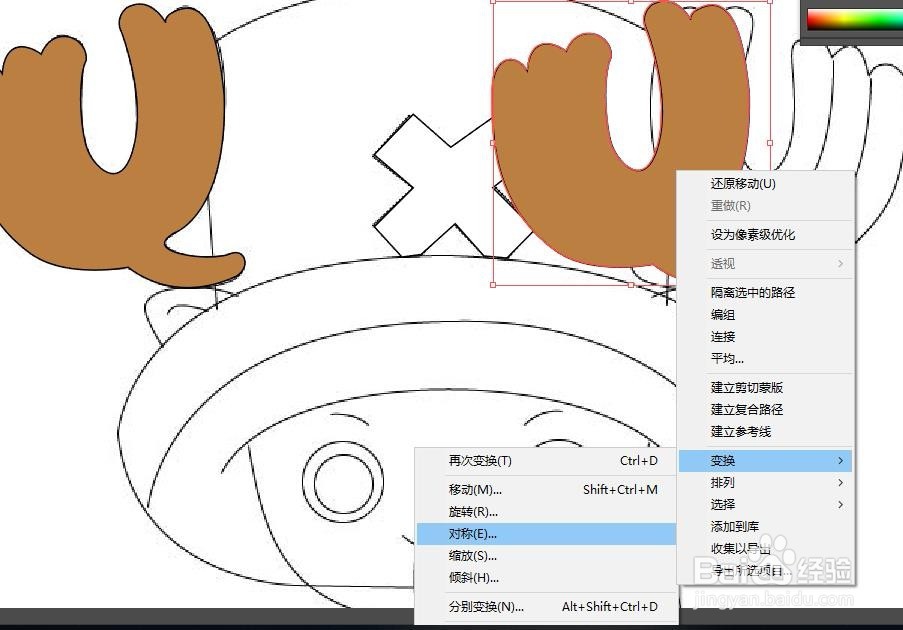The height and width of the screenshot is (630, 903).
Task: Expand the 排列 submenu
Action: click(x=765, y=483)
